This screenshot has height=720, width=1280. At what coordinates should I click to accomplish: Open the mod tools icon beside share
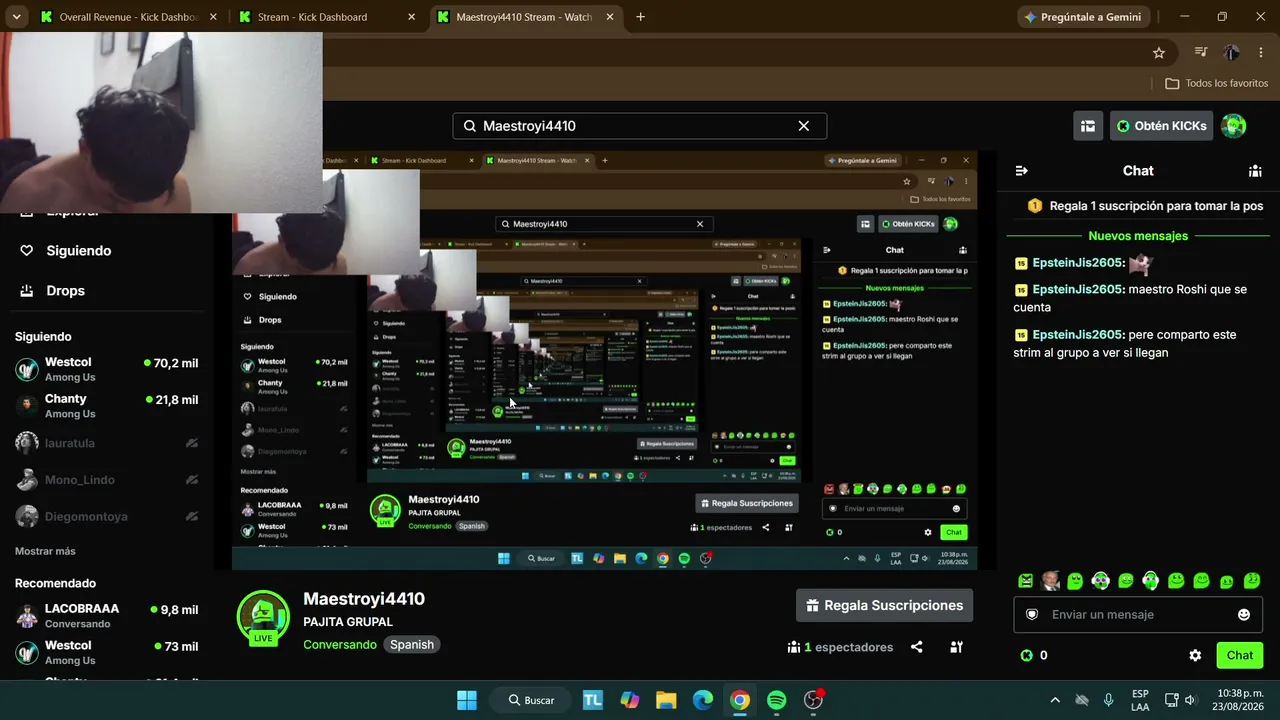956,647
